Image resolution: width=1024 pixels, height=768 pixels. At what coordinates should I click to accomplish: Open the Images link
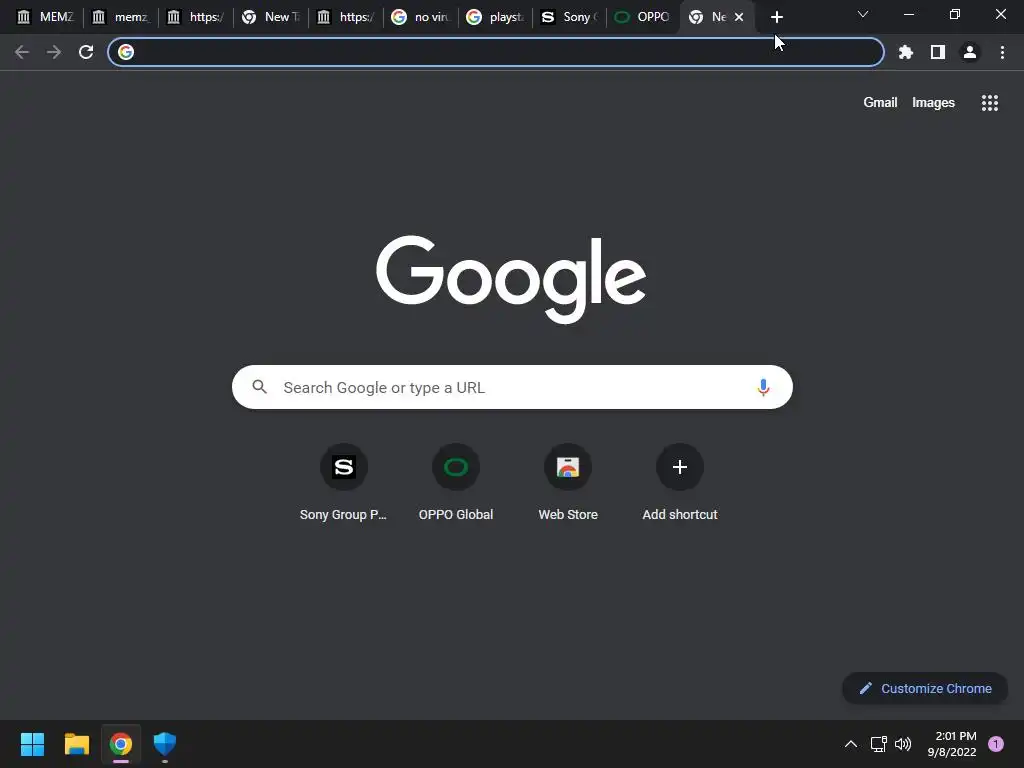[x=933, y=103]
